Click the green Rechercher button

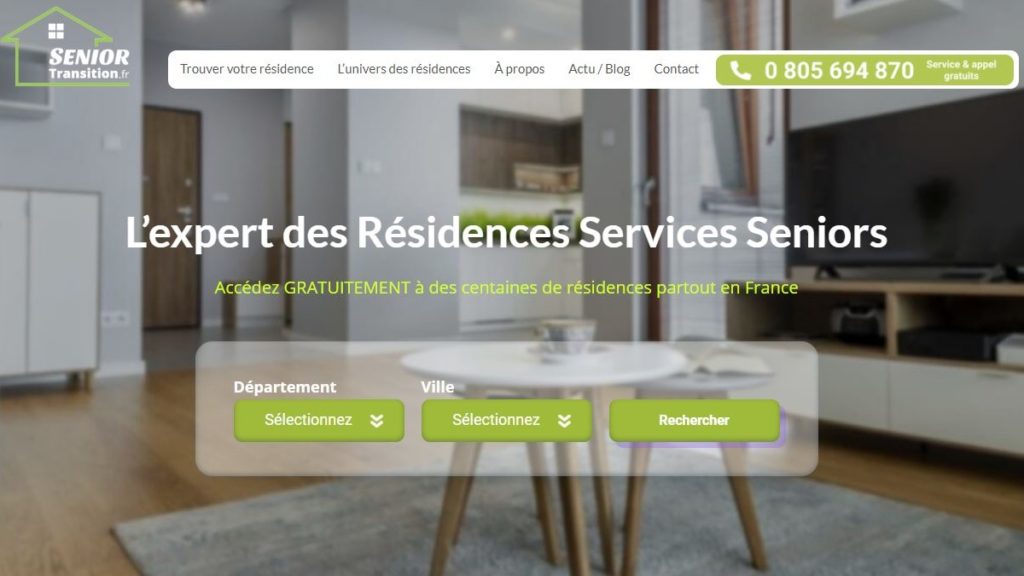pos(694,420)
